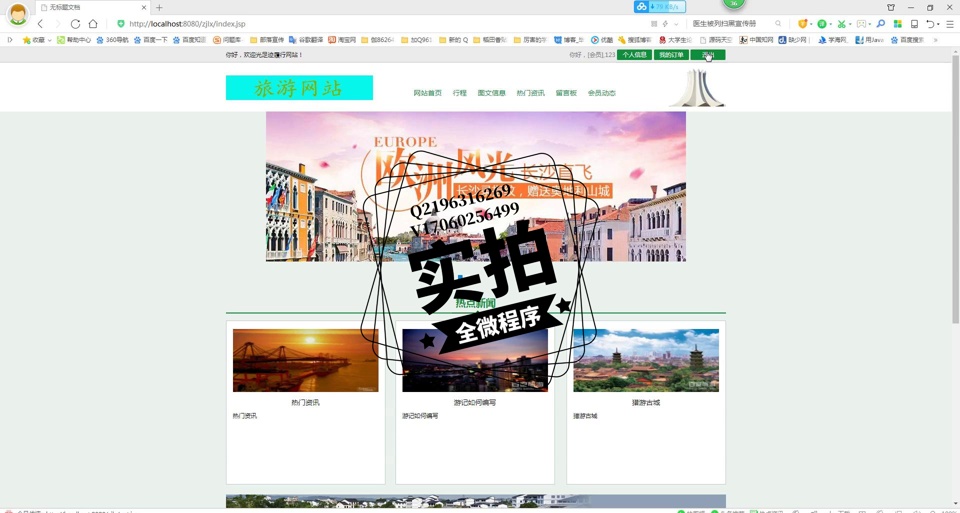Open a new tab with plus icon
Screen dimensions: 960x513
coord(159,7)
